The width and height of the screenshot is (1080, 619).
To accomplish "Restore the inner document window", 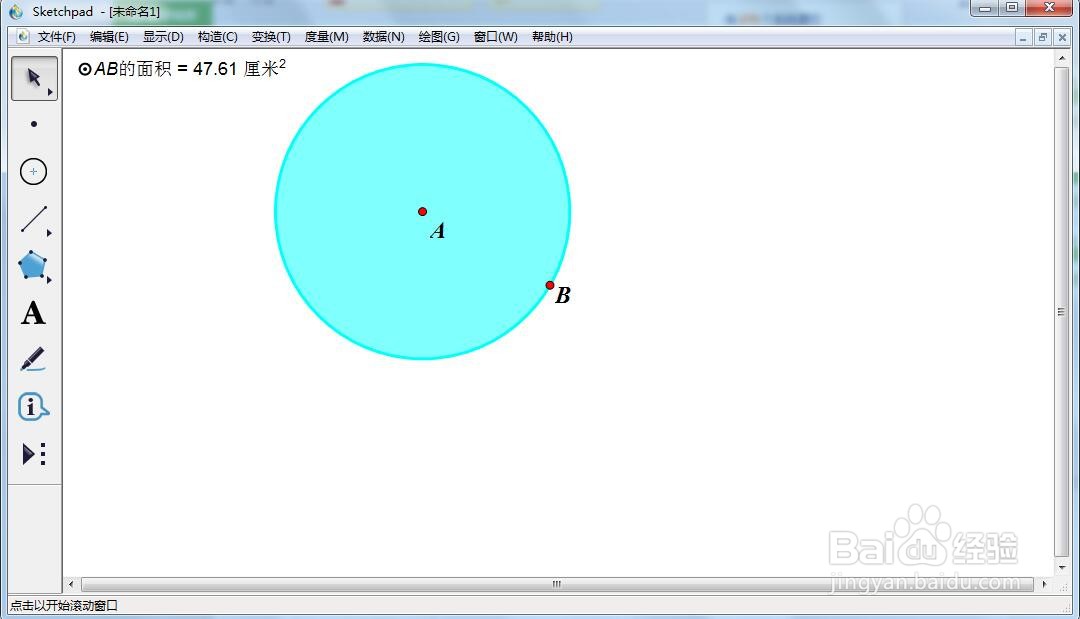I will coord(1042,37).
